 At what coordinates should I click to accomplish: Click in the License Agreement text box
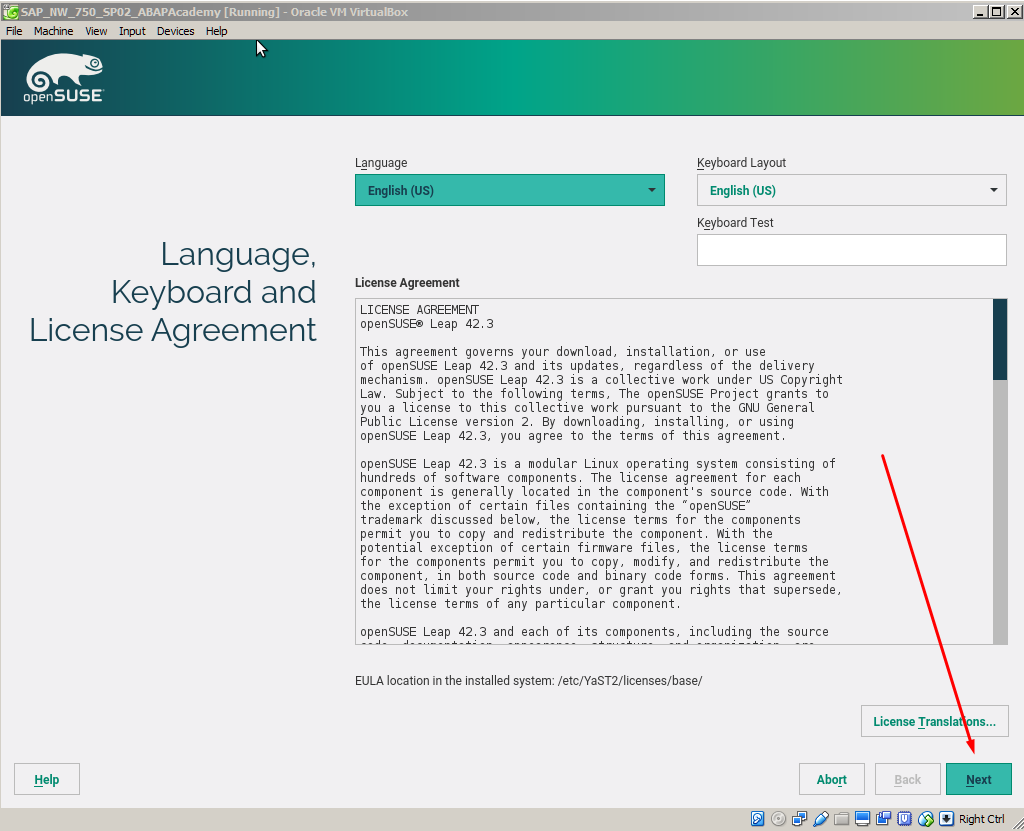pyautogui.click(x=674, y=472)
